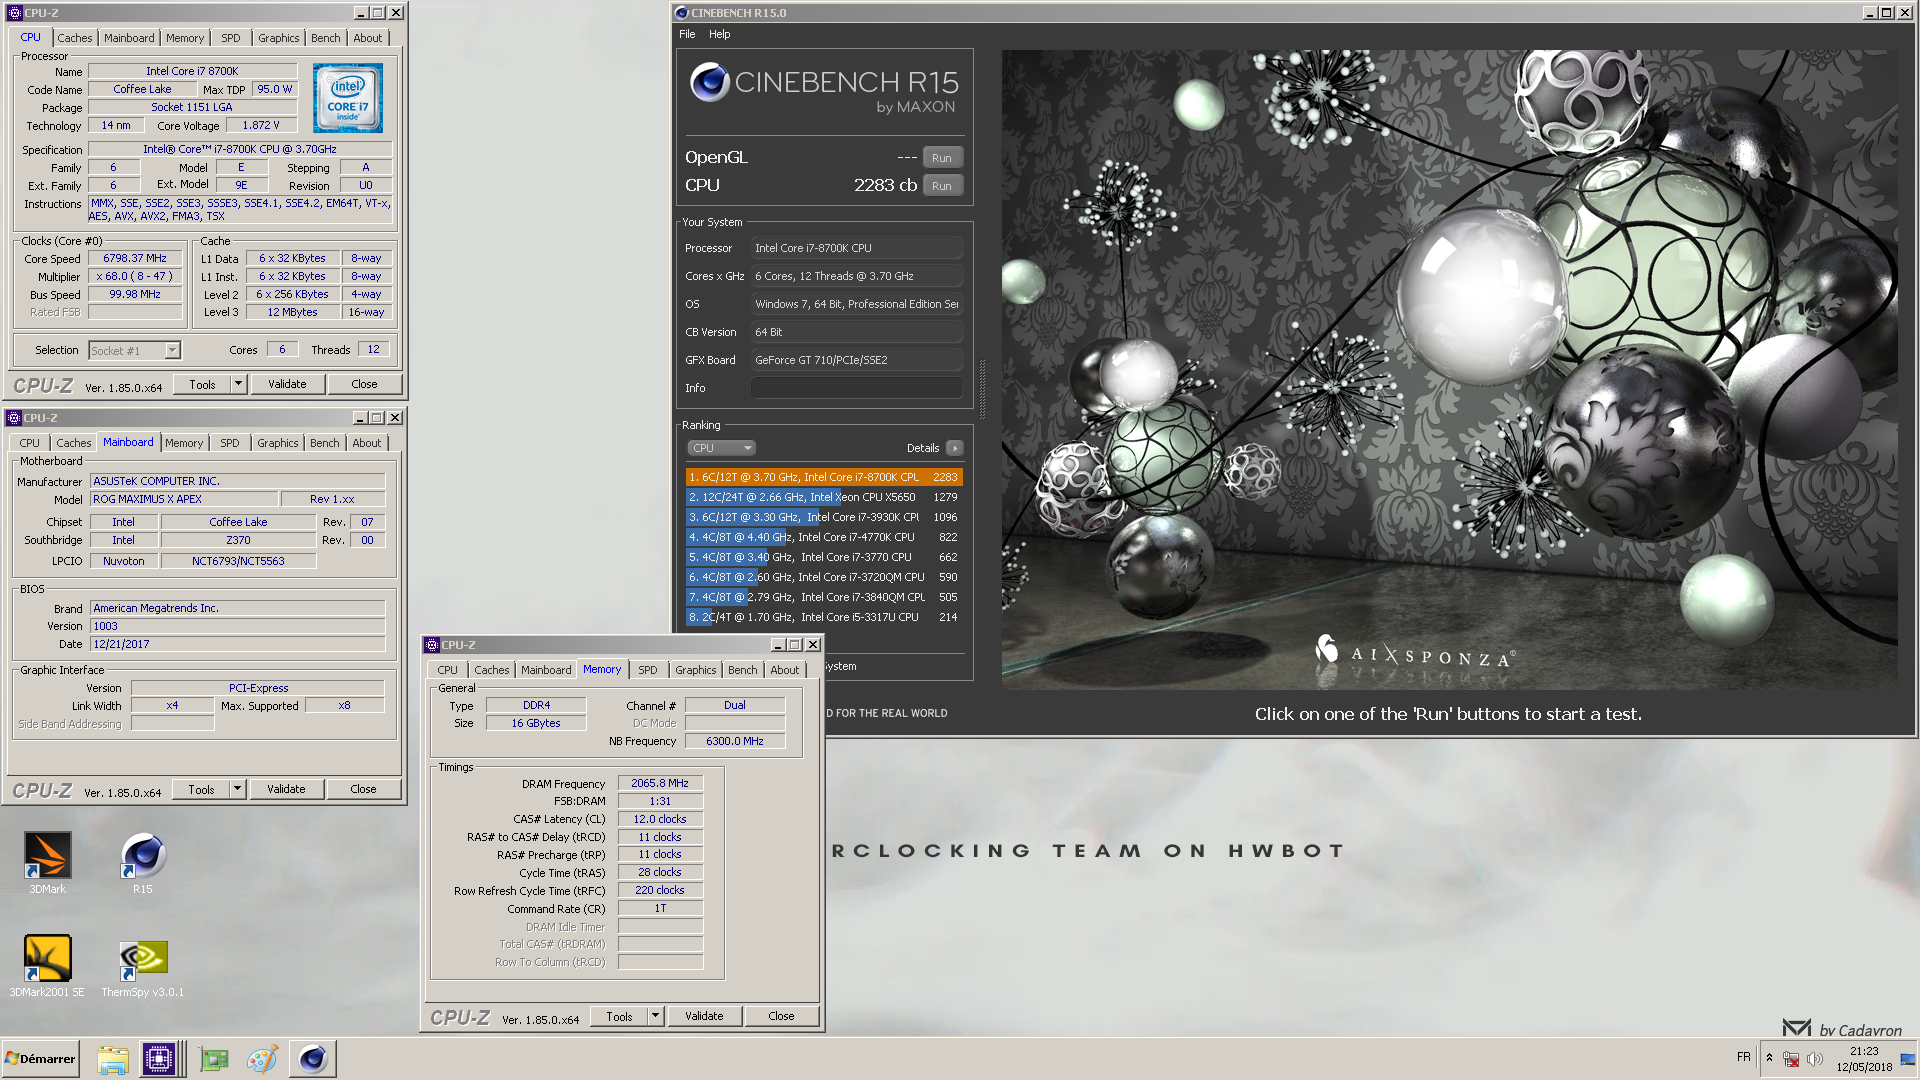Image resolution: width=1920 pixels, height=1080 pixels.
Task: Click the disconnected network tray icon
Action: (x=1791, y=1059)
